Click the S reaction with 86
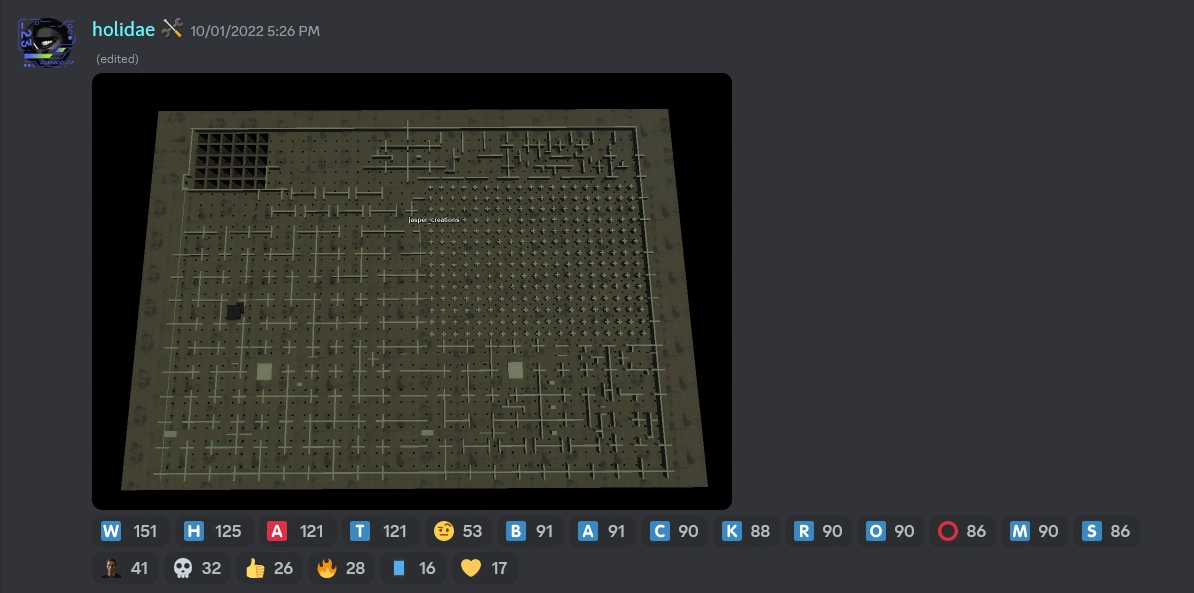 [1106, 531]
